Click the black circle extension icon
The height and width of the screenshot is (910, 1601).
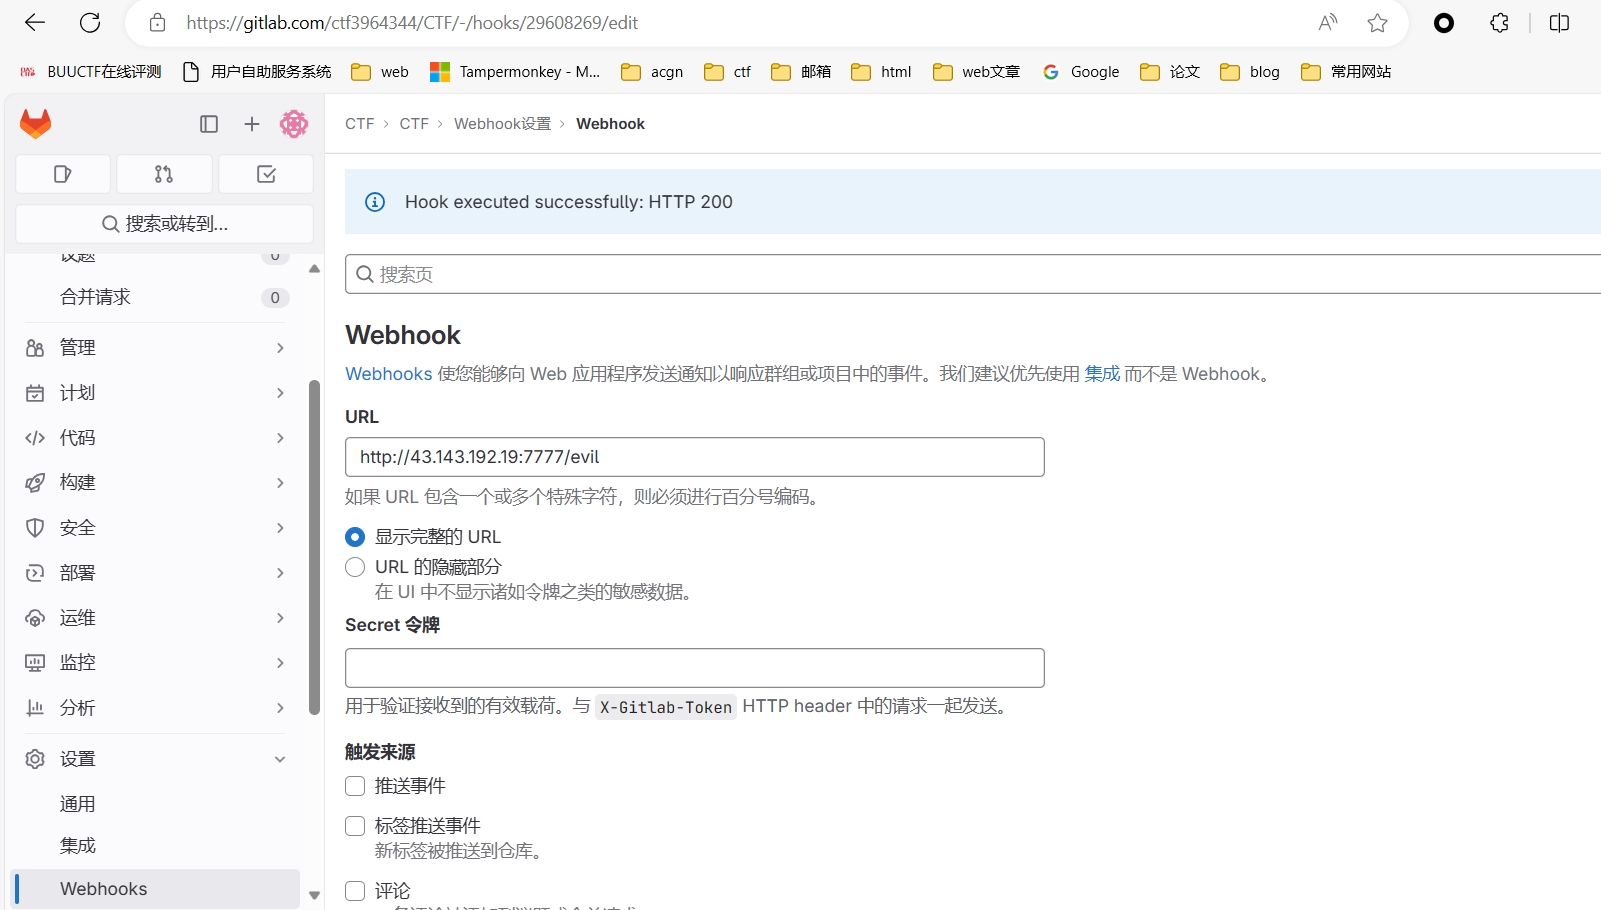point(1444,22)
